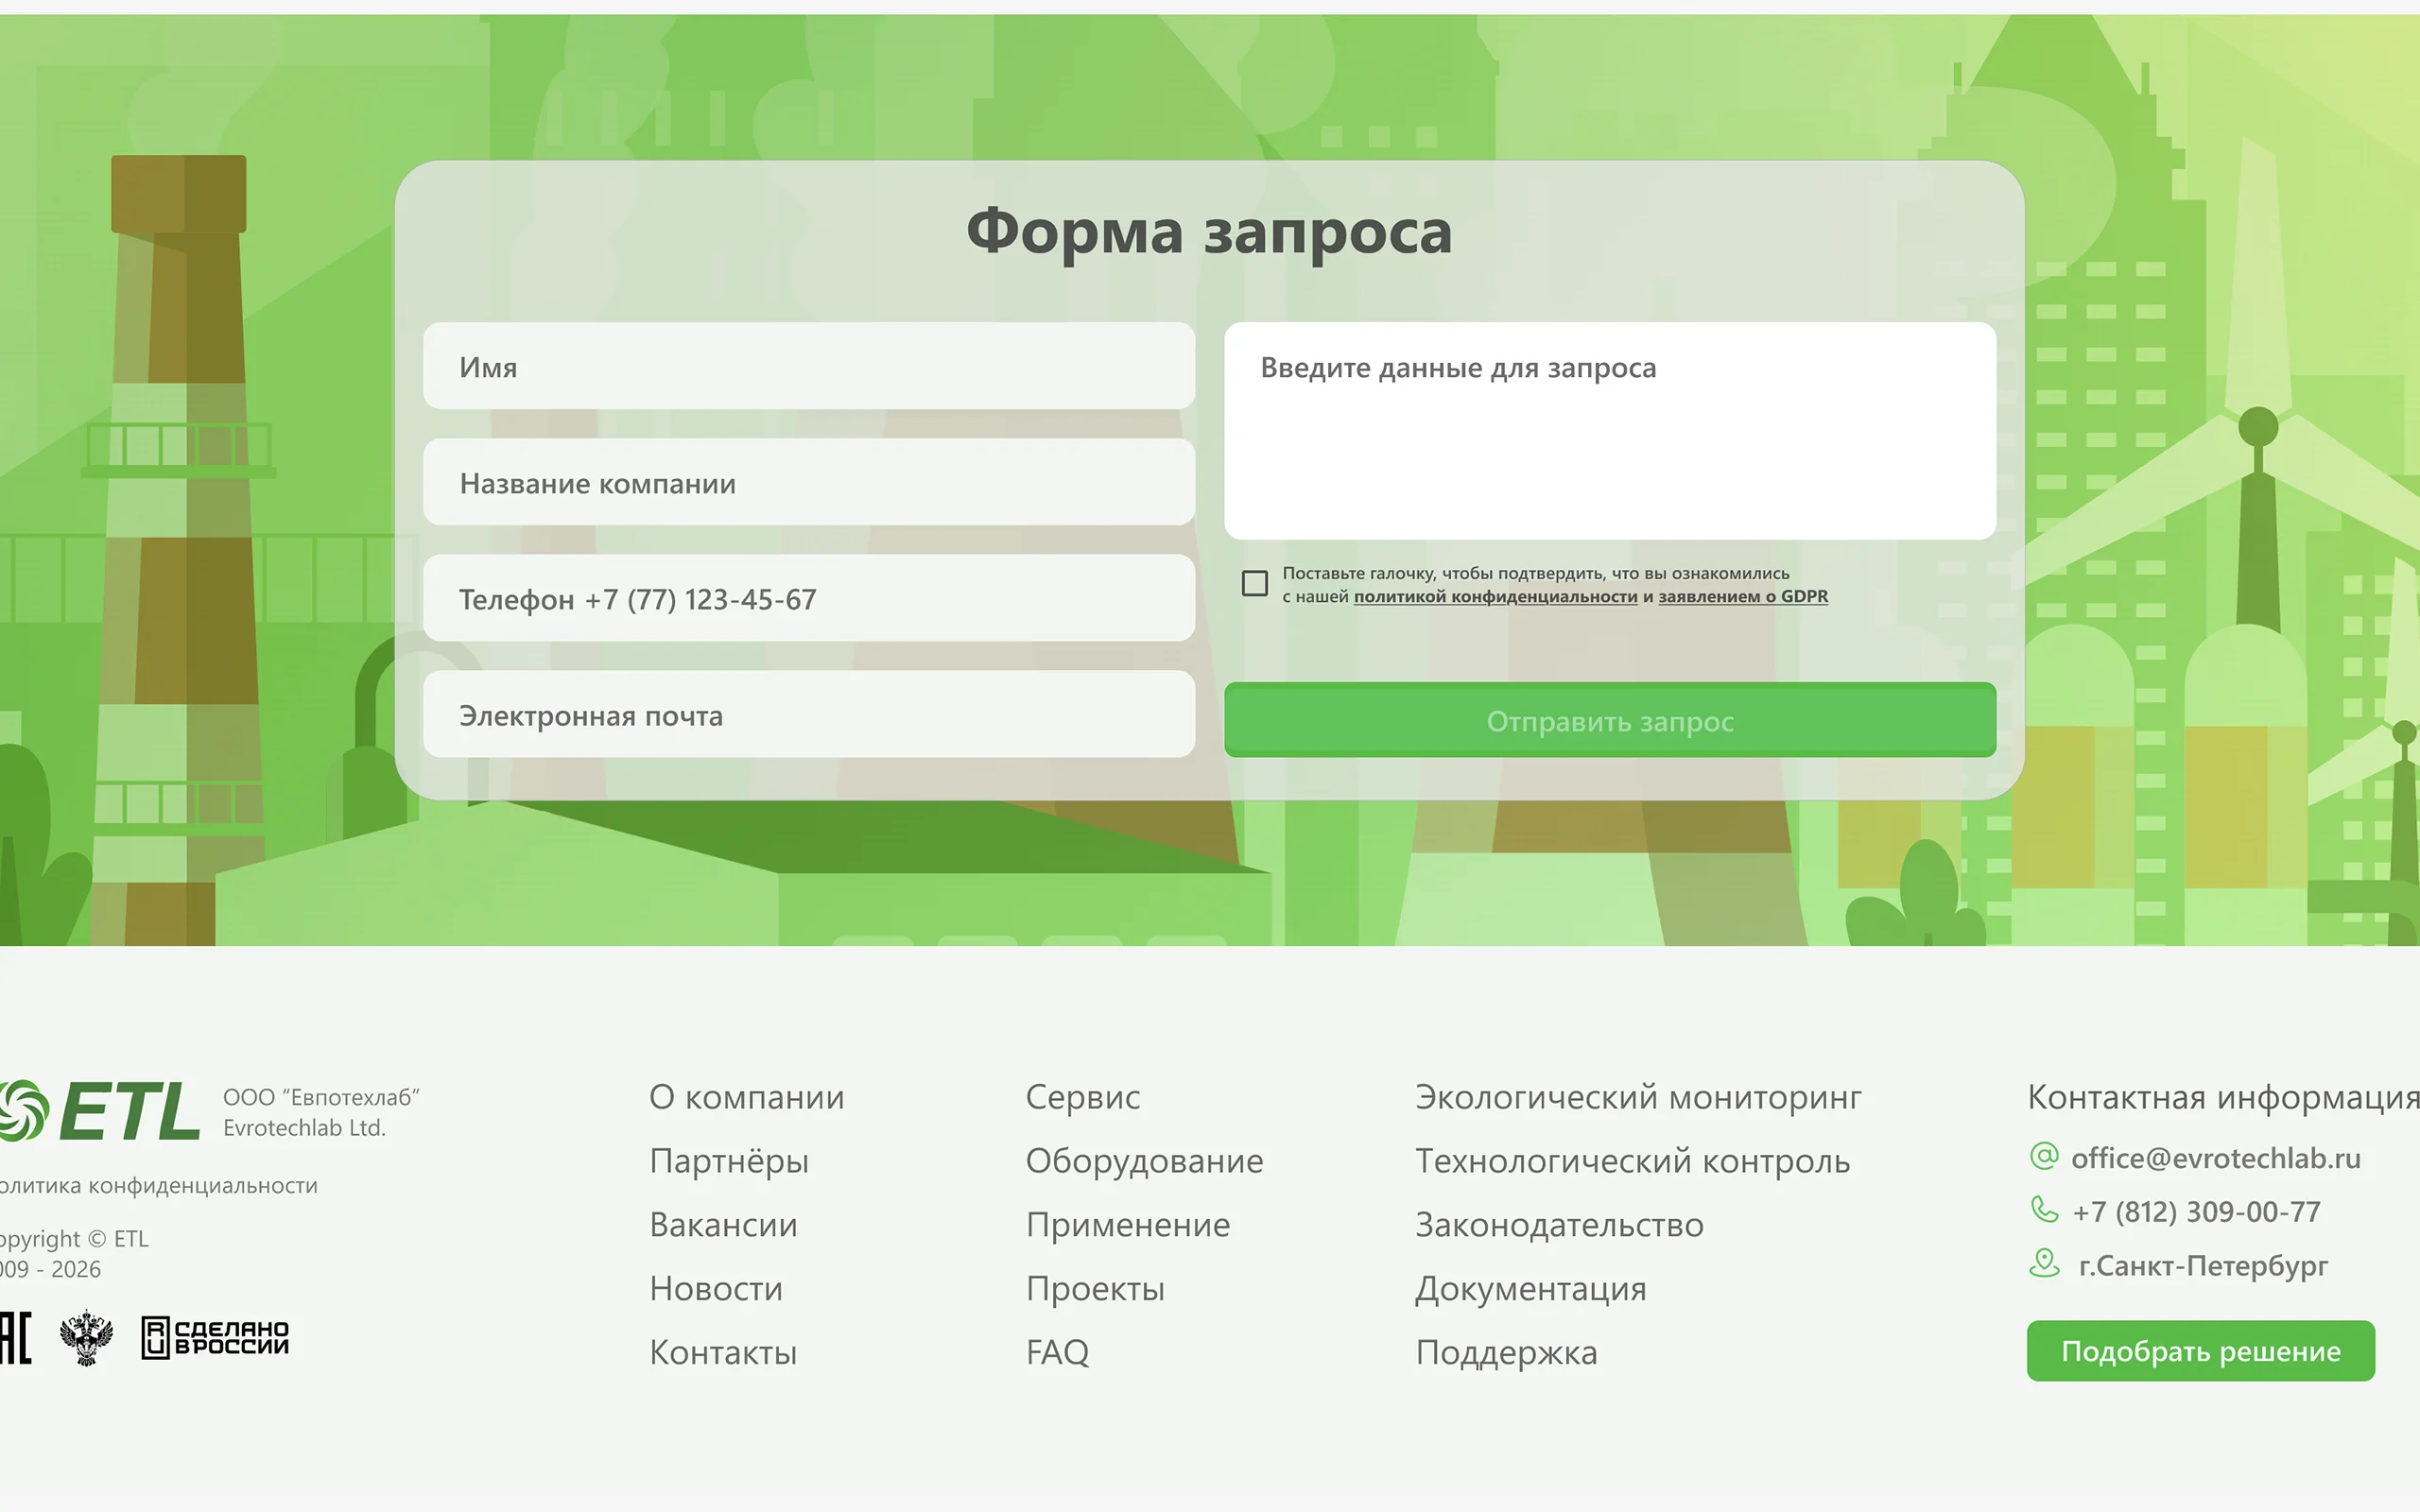Click ООО "Евротехлаб" company name text
Image resolution: width=2420 pixels, height=1512 pixels.
[x=321, y=1097]
